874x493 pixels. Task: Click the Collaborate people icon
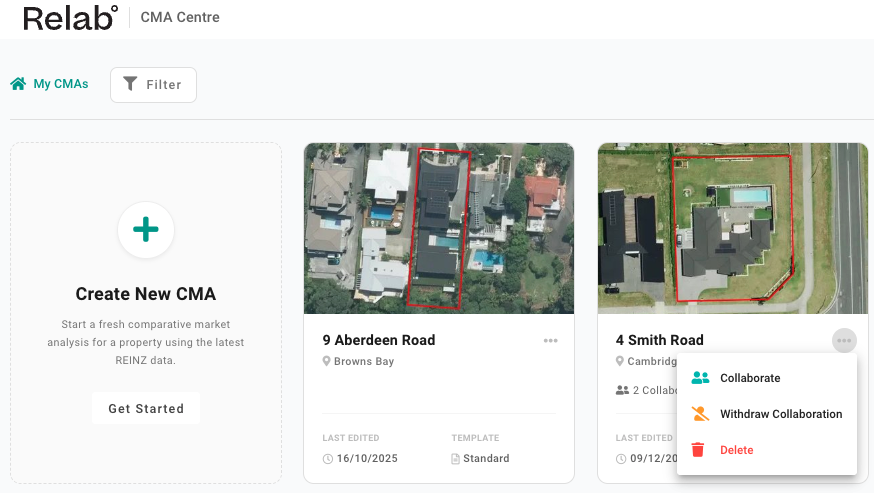(x=700, y=378)
